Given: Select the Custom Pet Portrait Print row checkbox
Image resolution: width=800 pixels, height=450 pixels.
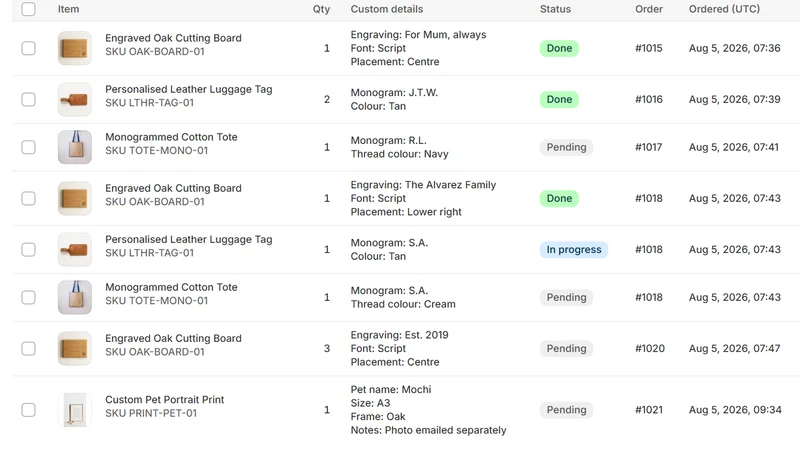Looking at the screenshot, I should coord(29,410).
